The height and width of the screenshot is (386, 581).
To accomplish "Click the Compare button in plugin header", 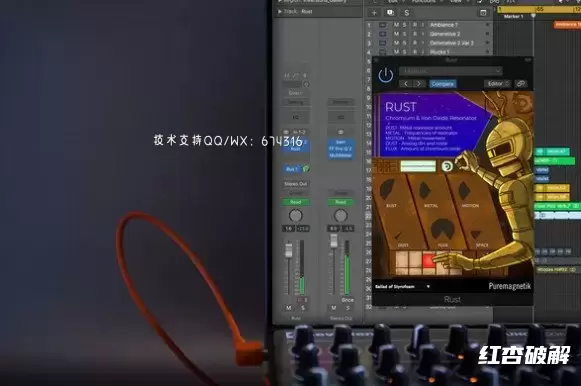I will click(443, 84).
